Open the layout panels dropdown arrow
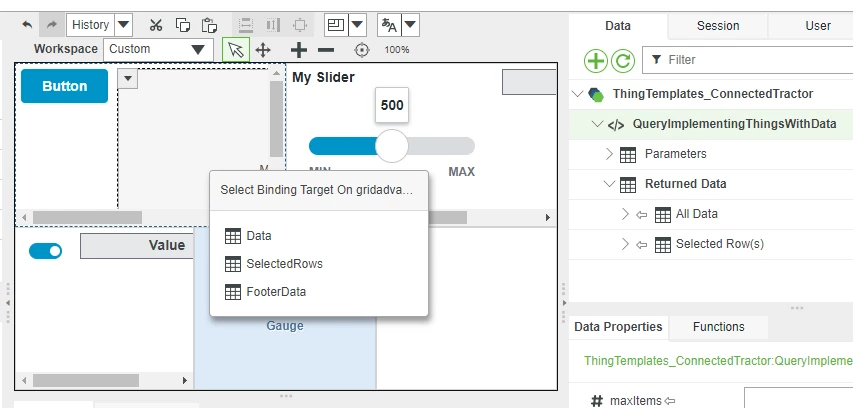Screen dimensions: 853x408 pos(357,24)
